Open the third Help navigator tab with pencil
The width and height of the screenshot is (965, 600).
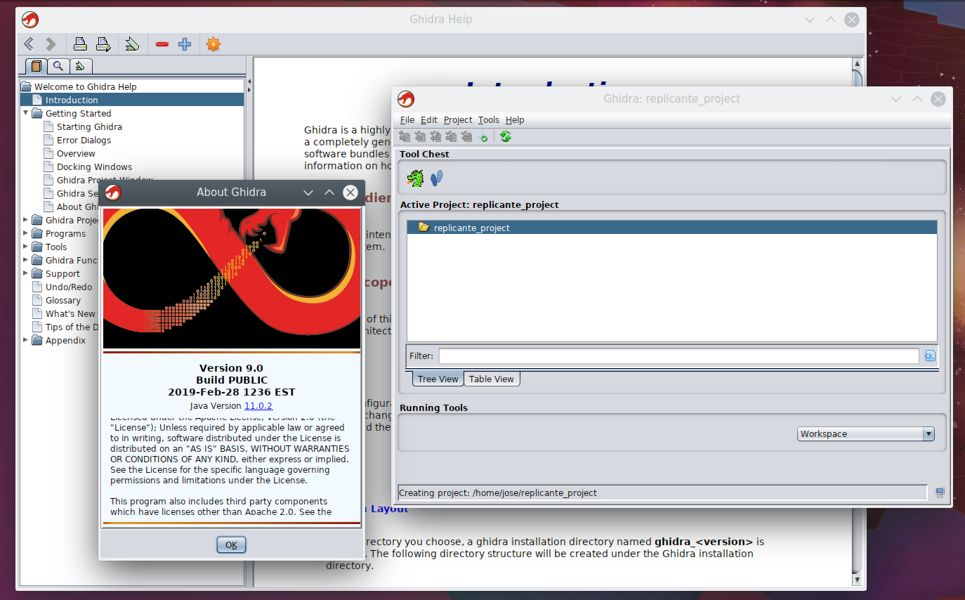pos(80,66)
